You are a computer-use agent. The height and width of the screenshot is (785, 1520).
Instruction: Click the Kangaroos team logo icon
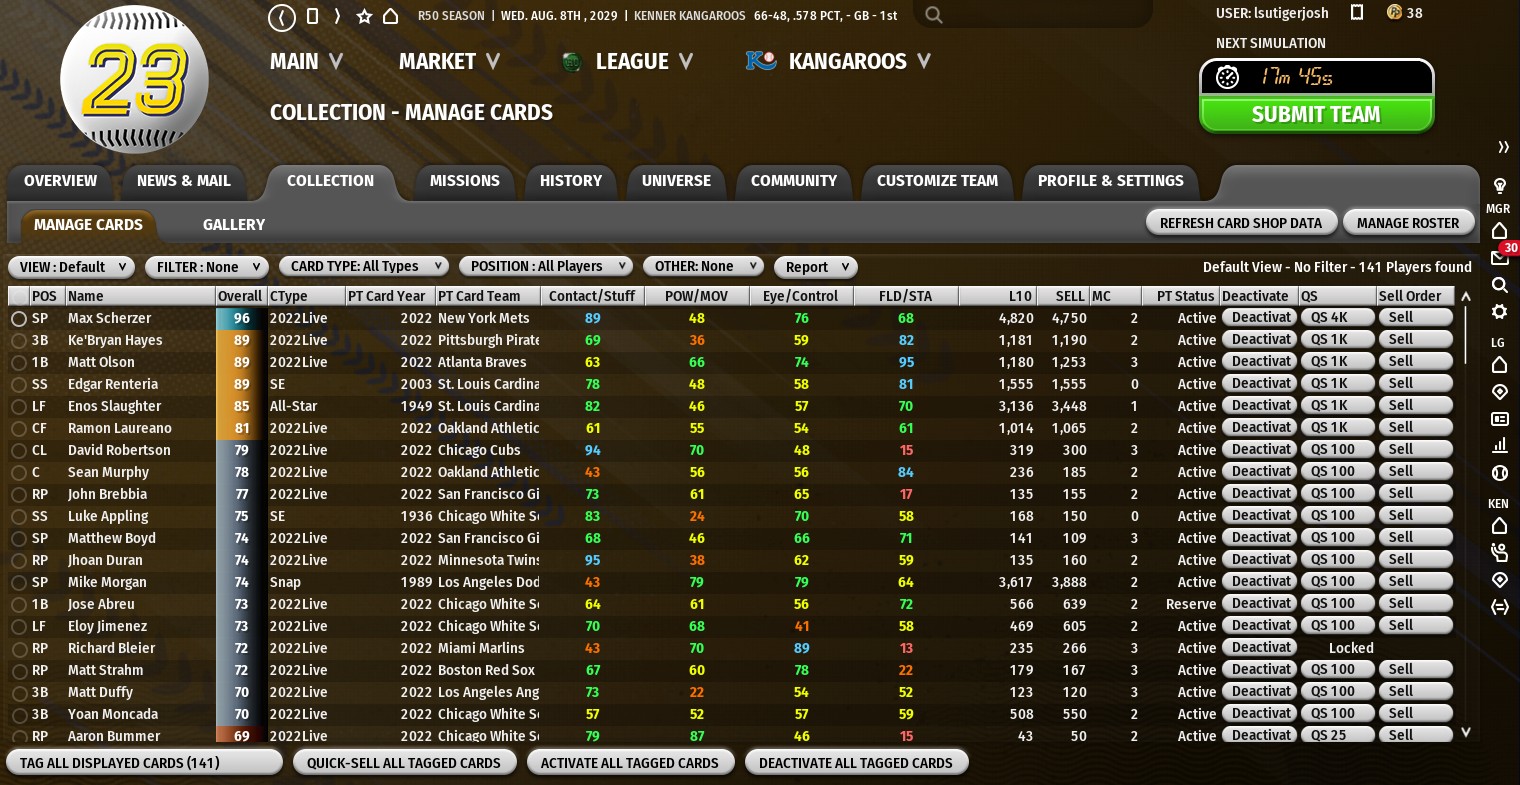[761, 61]
